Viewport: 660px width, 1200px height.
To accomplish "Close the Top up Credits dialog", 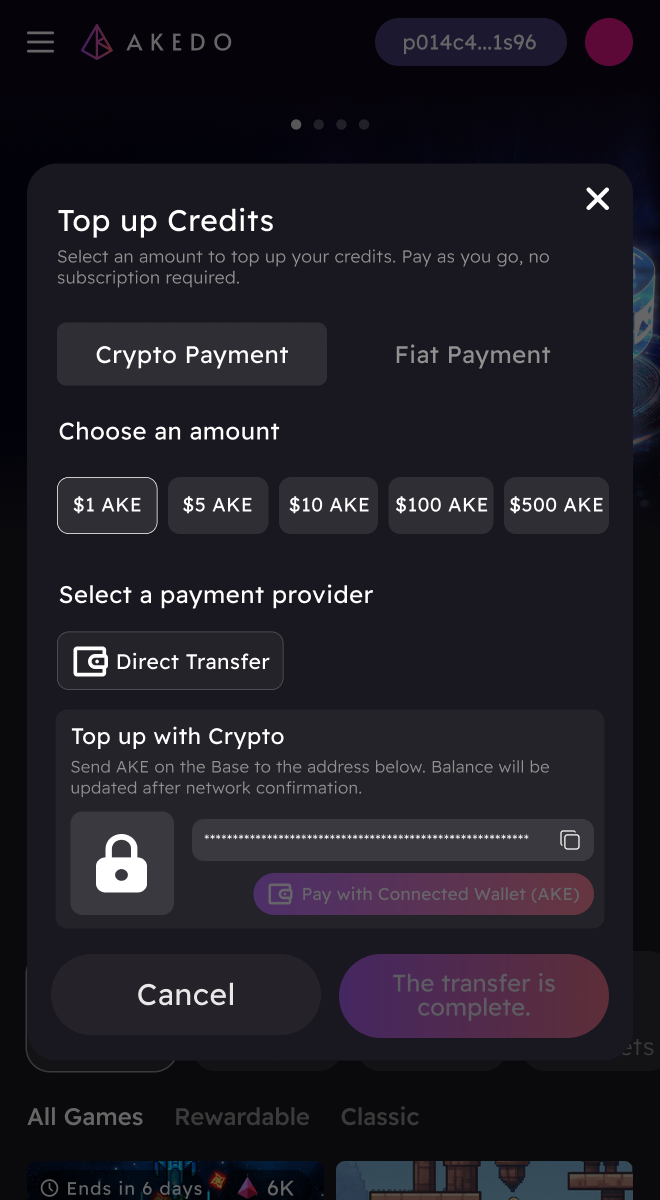I will (x=597, y=199).
